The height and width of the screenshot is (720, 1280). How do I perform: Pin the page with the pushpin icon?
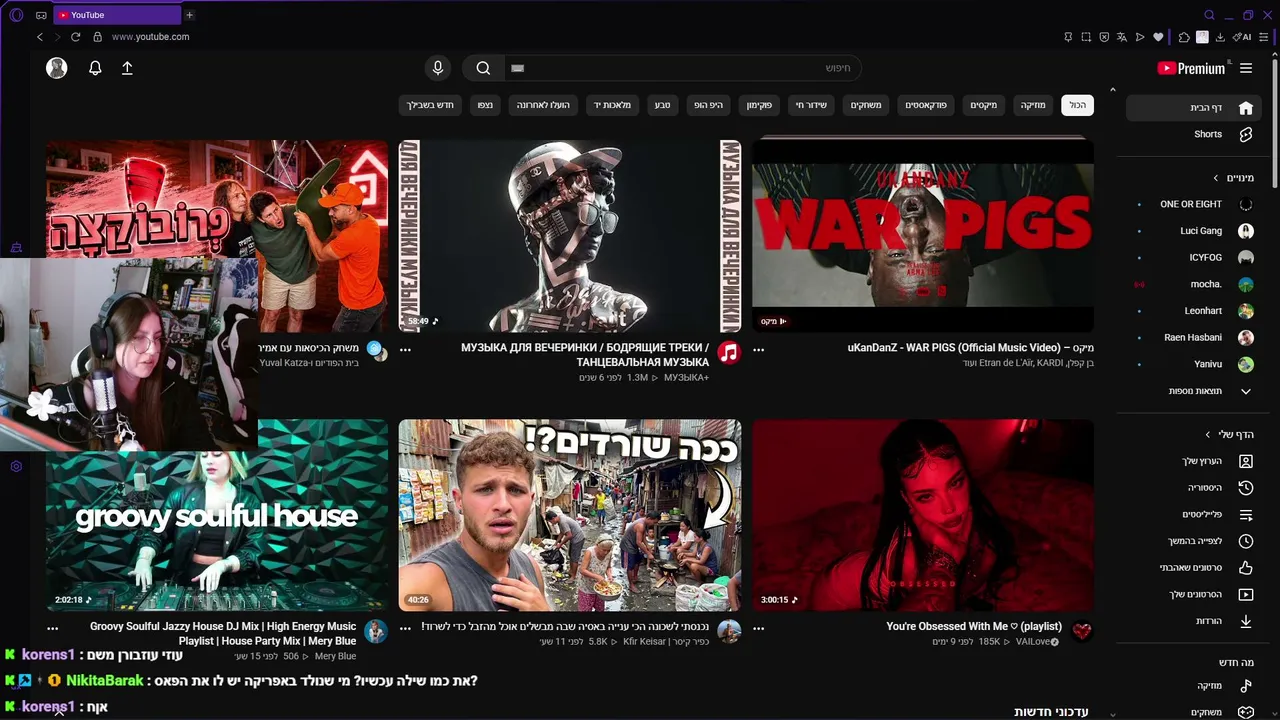click(1068, 37)
